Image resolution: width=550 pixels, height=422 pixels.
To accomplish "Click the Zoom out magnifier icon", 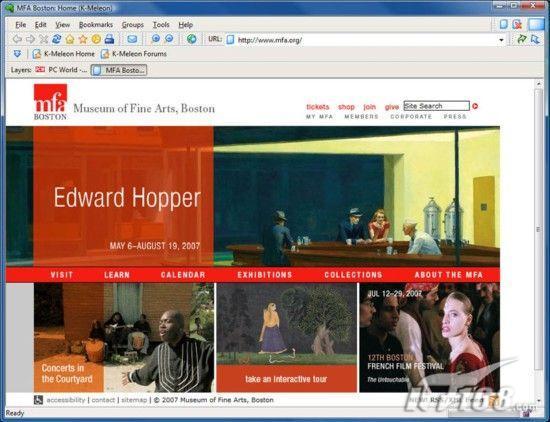I will (169, 39).
